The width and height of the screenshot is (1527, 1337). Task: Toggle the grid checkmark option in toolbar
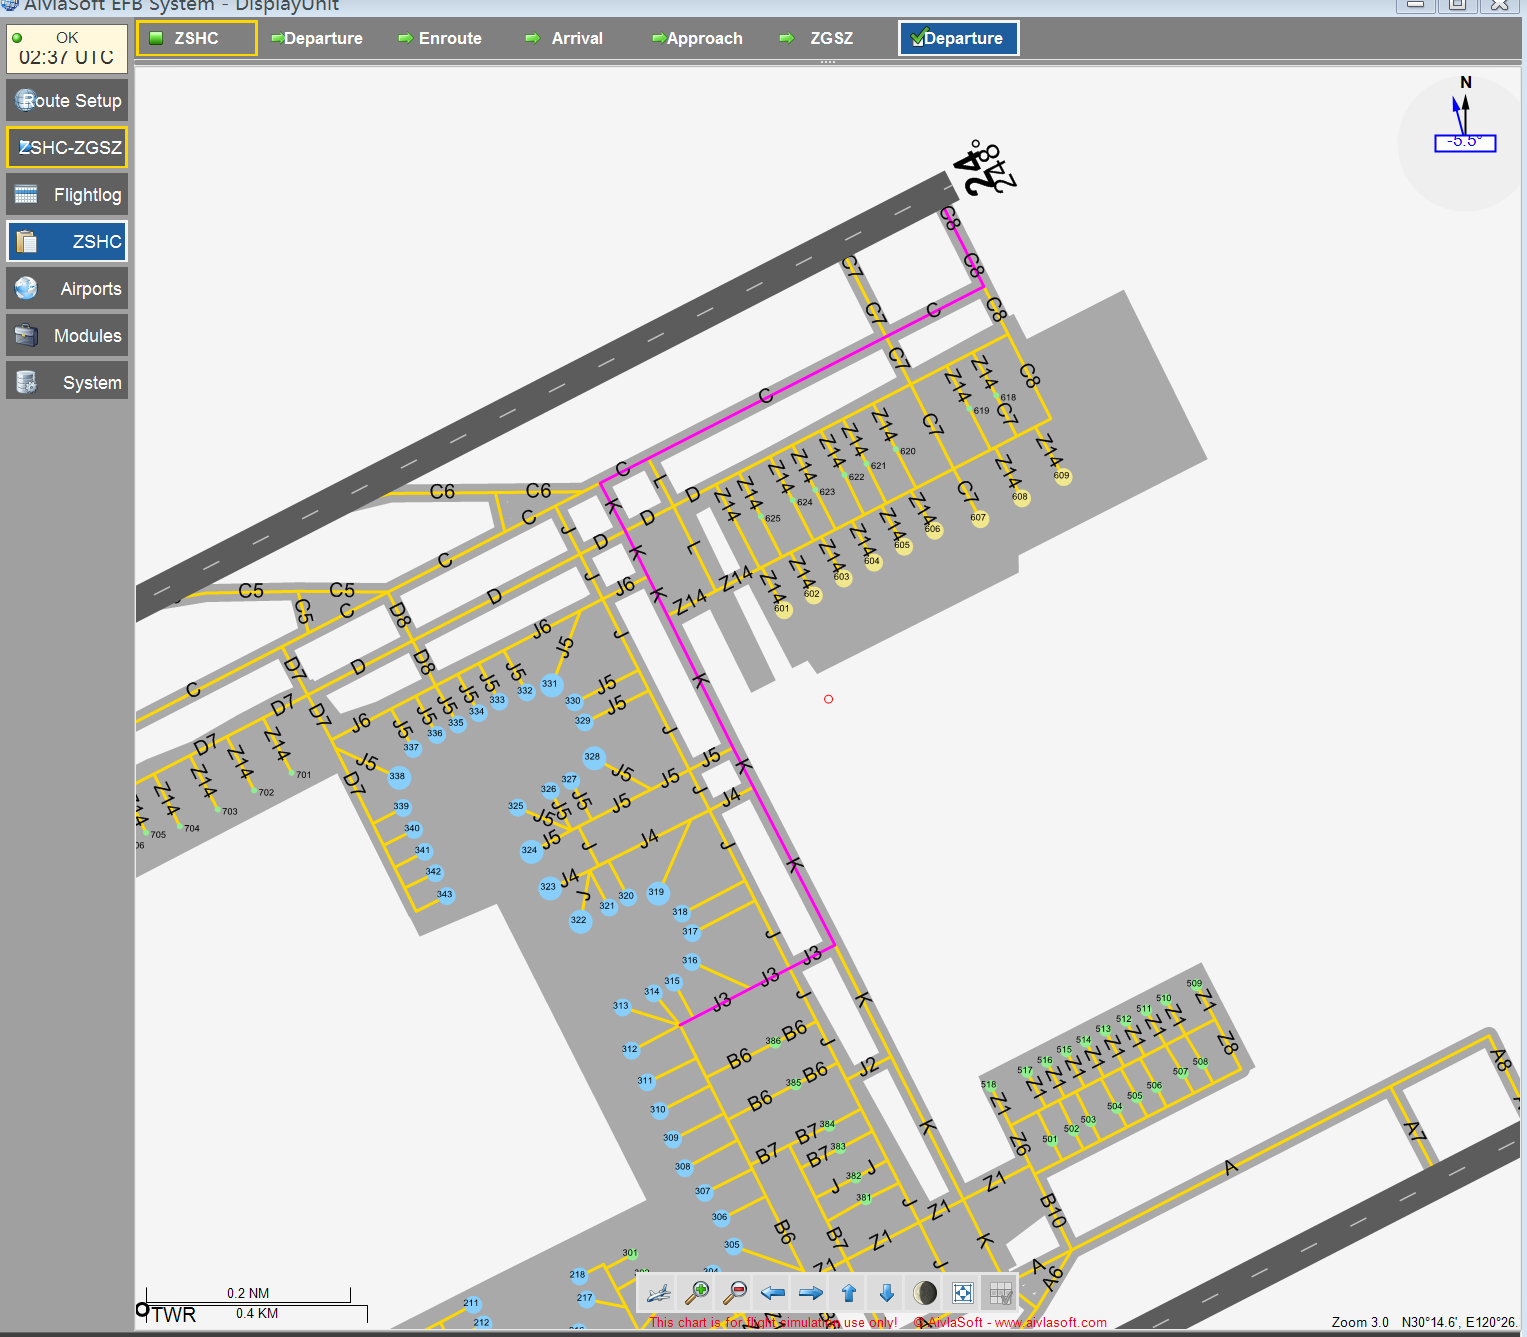point(1000,1293)
